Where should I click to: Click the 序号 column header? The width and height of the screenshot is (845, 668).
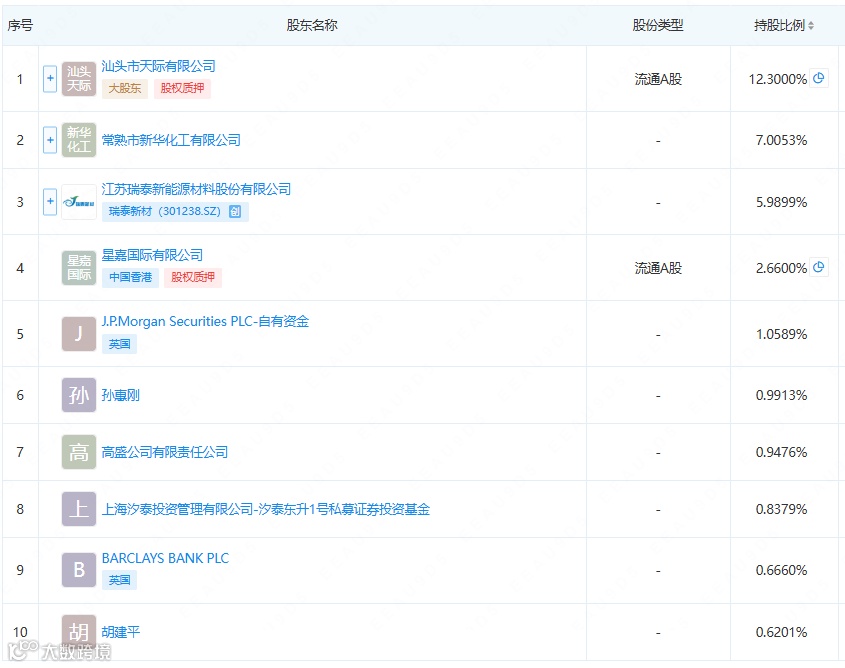pos(20,25)
